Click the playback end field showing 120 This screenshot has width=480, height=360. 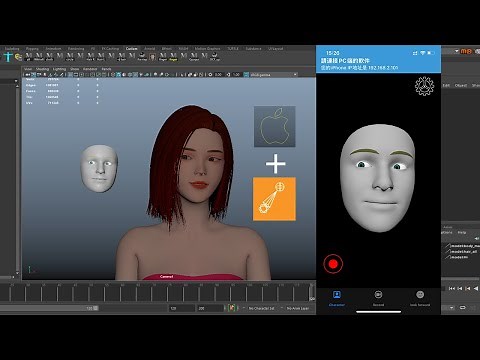pos(182,308)
